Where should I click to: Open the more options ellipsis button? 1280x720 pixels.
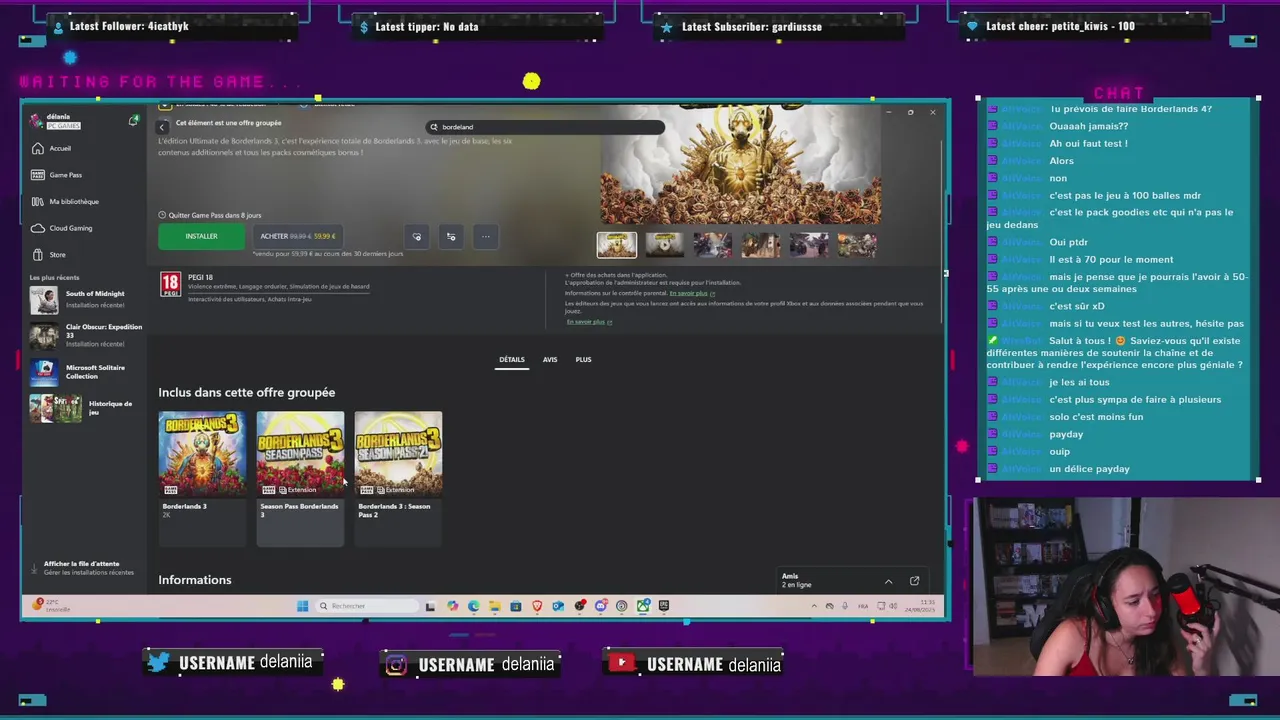pyautogui.click(x=486, y=236)
